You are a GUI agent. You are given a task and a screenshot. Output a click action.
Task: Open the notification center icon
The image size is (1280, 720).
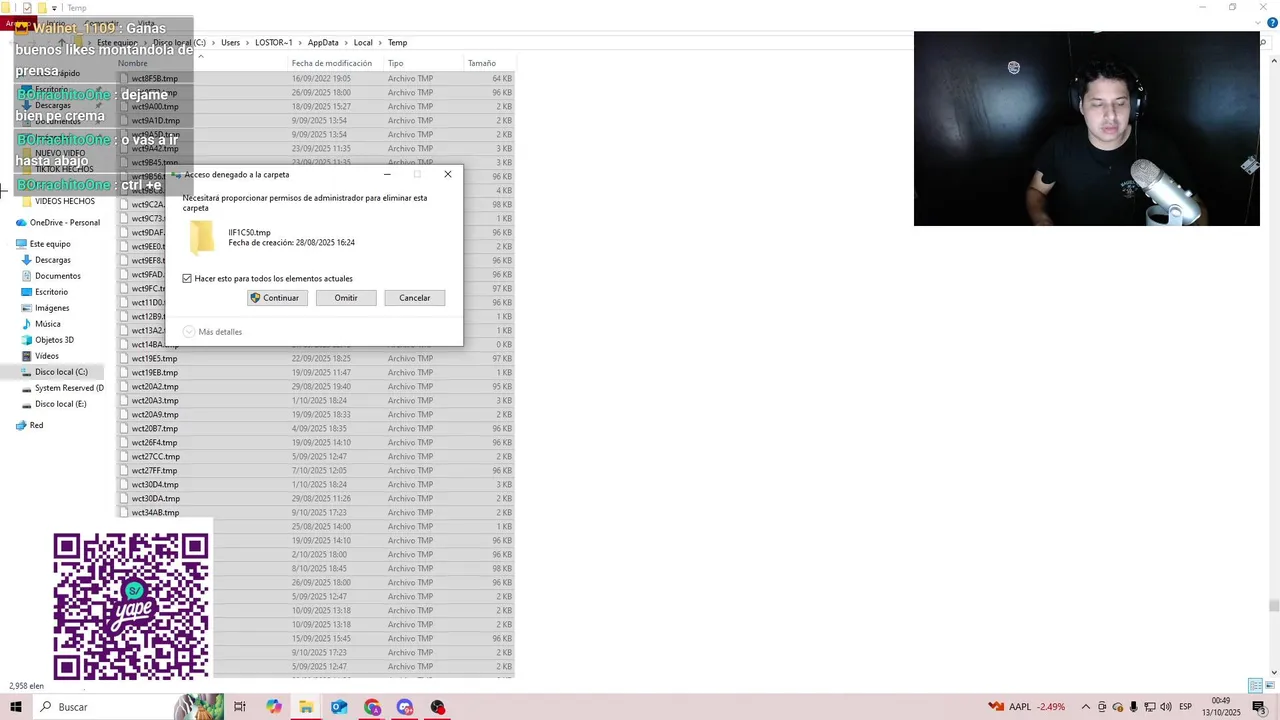(1259, 707)
